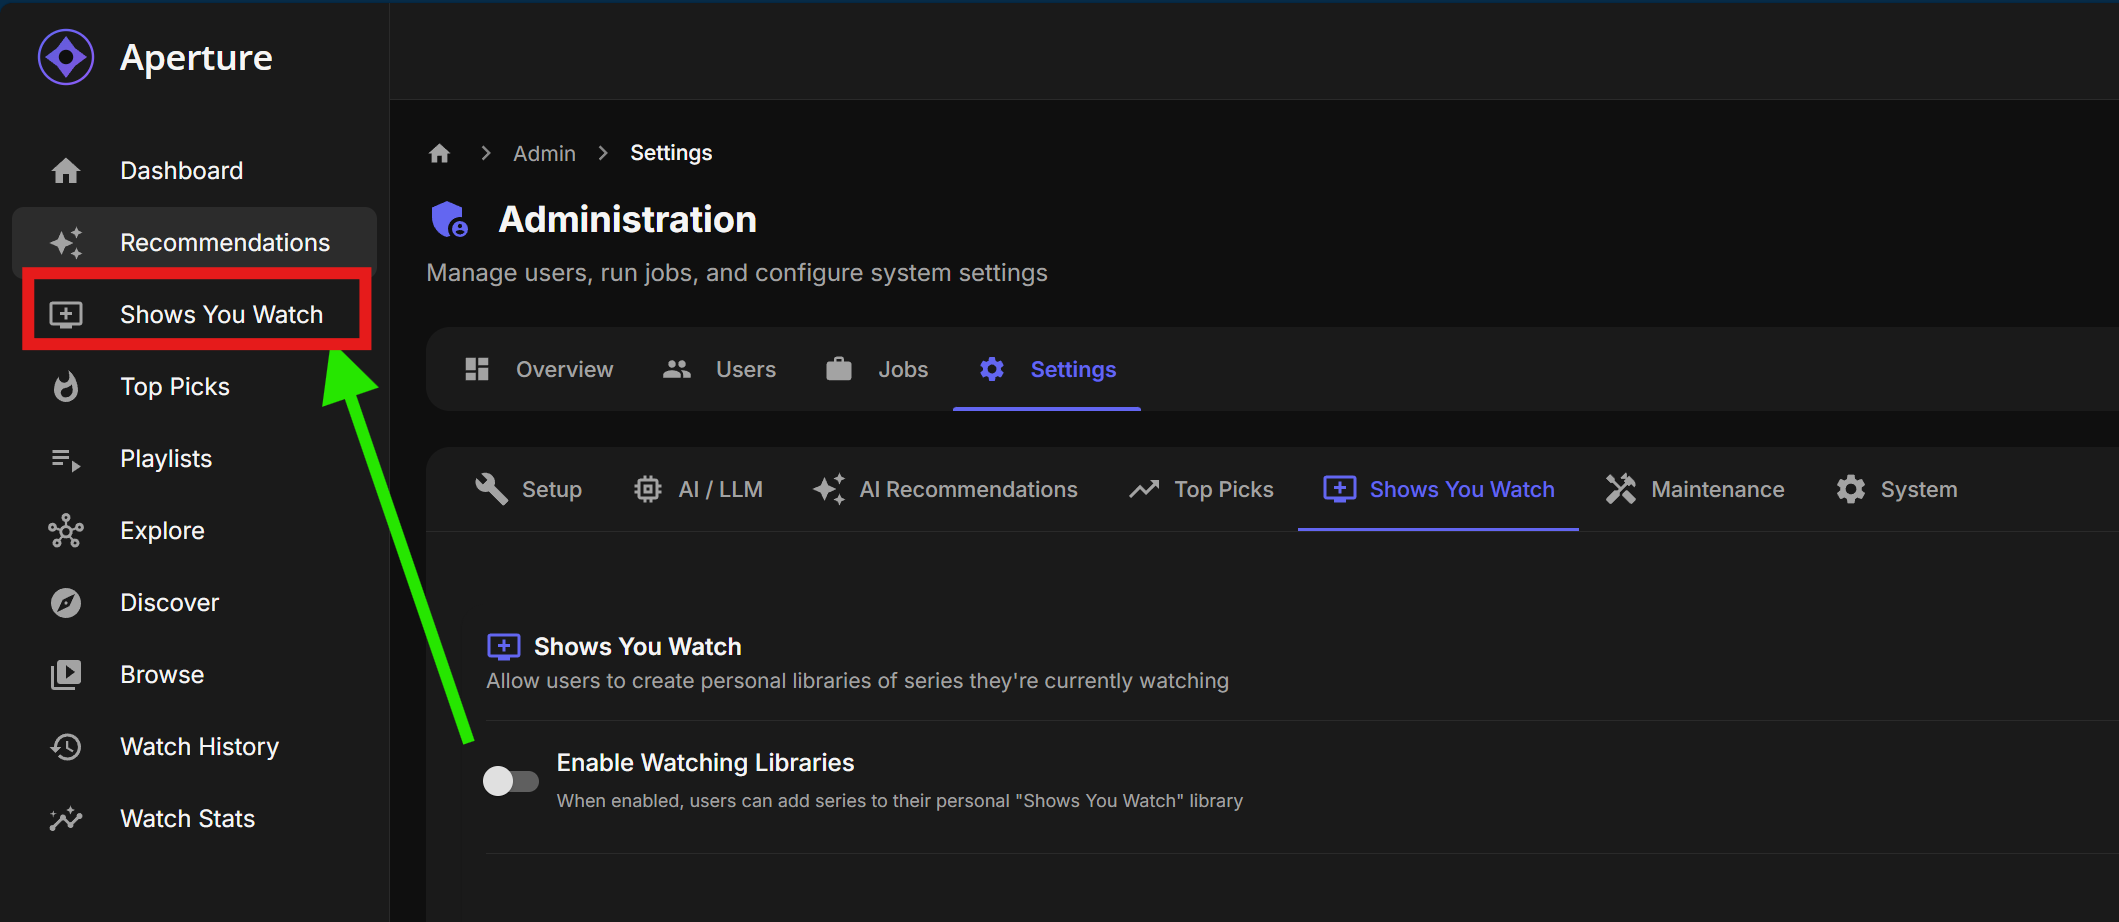The image size is (2119, 922).
Task: Switch to the Users admin tab
Action: click(719, 370)
